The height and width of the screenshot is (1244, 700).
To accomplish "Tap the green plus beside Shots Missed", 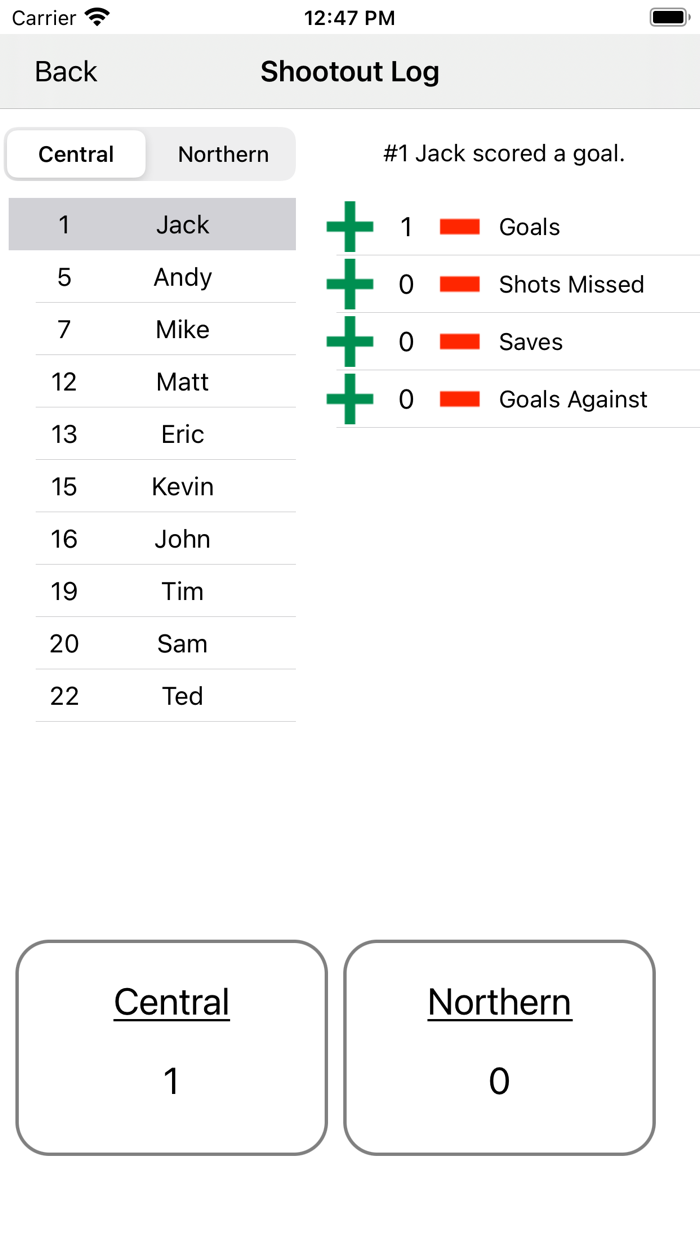I will click(x=349, y=284).
